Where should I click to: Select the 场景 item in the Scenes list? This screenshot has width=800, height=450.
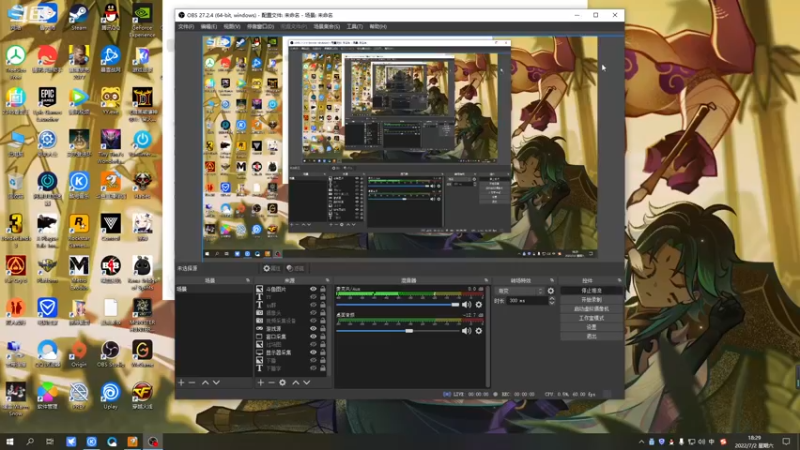214,289
